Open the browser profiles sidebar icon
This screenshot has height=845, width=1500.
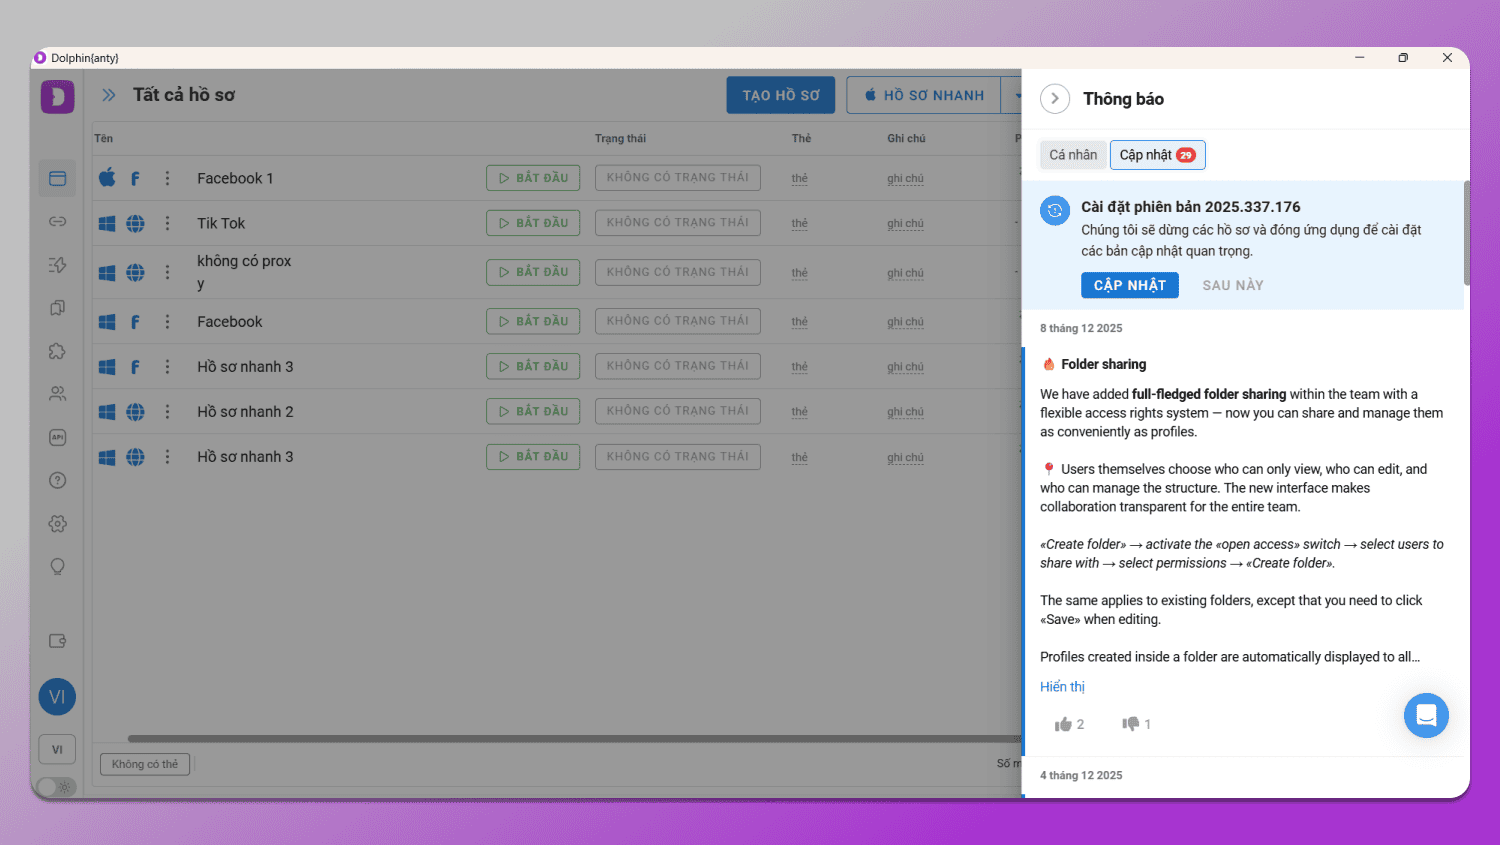point(57,178)
